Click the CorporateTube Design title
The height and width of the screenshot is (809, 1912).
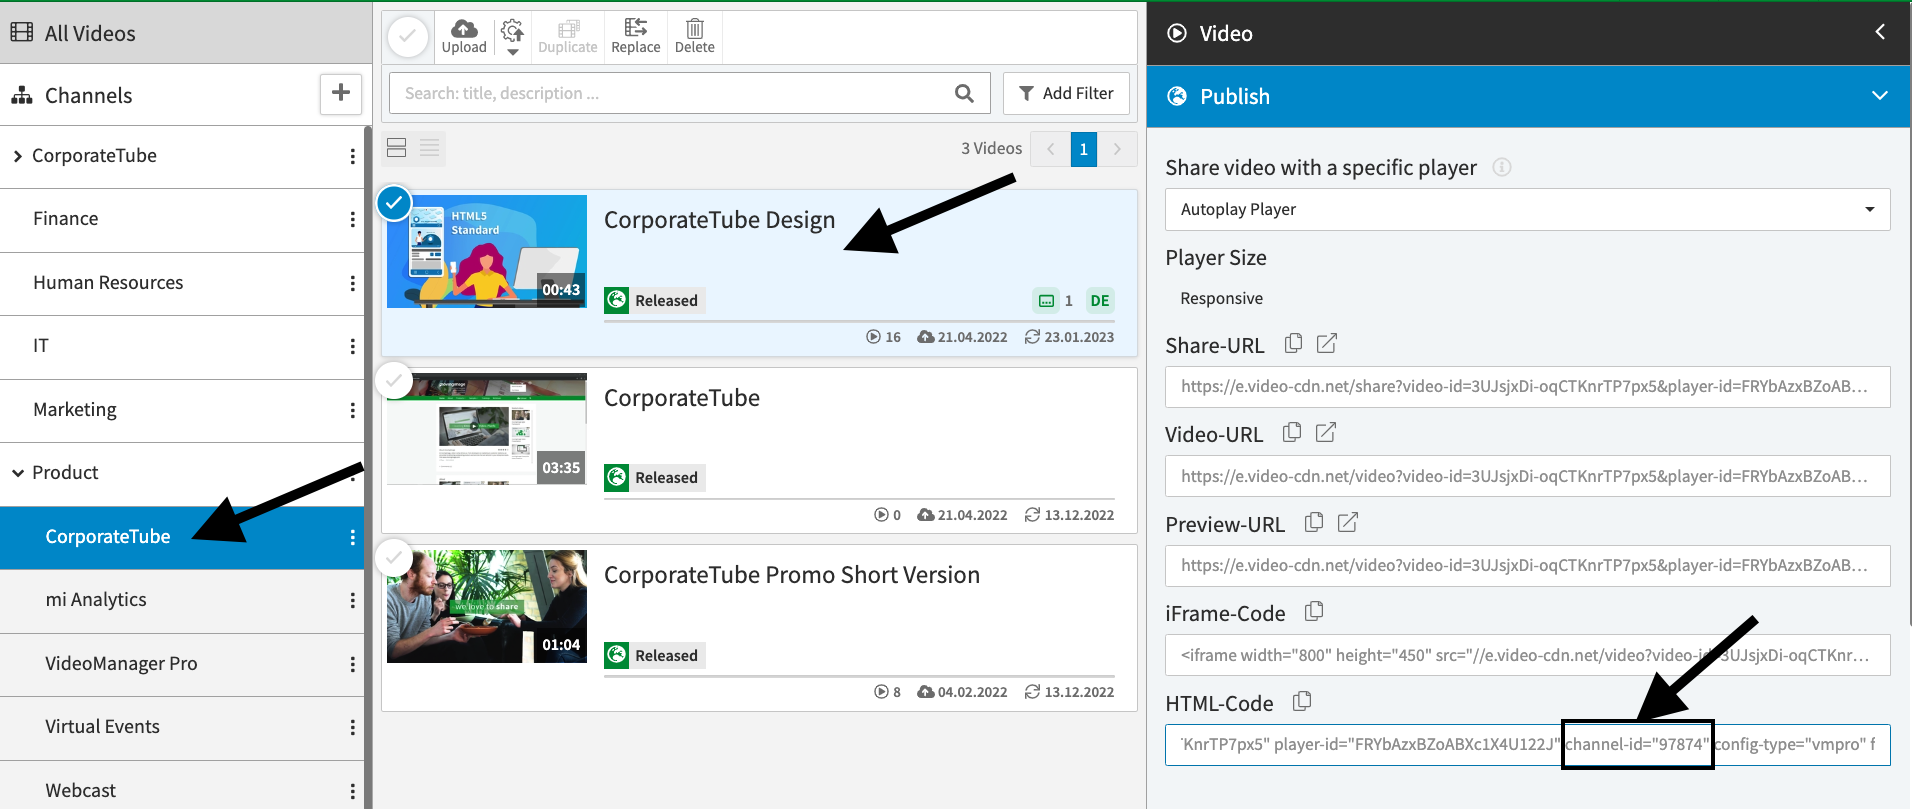point(719,220)
